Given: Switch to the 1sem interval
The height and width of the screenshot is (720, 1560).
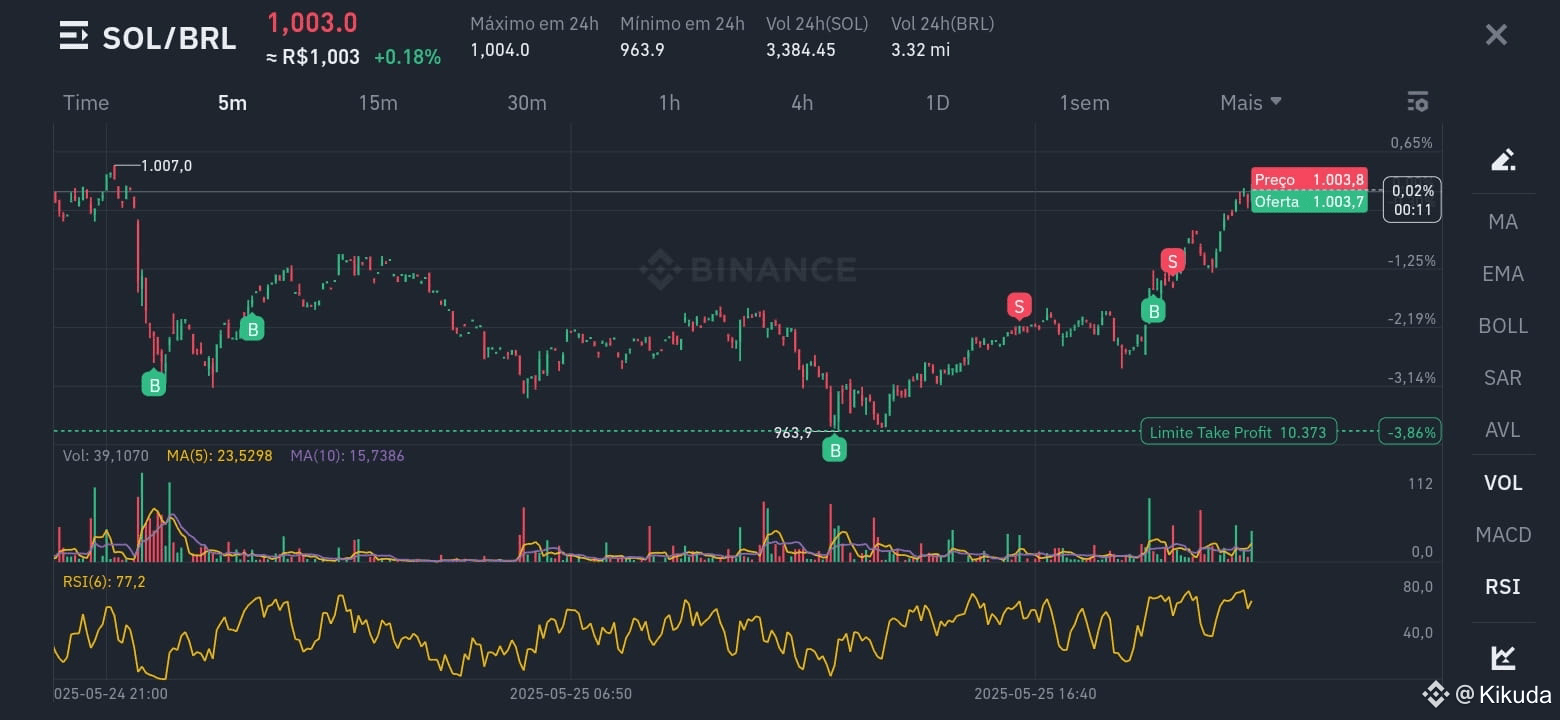Looking at the screenshot, I should point(1085,102).
